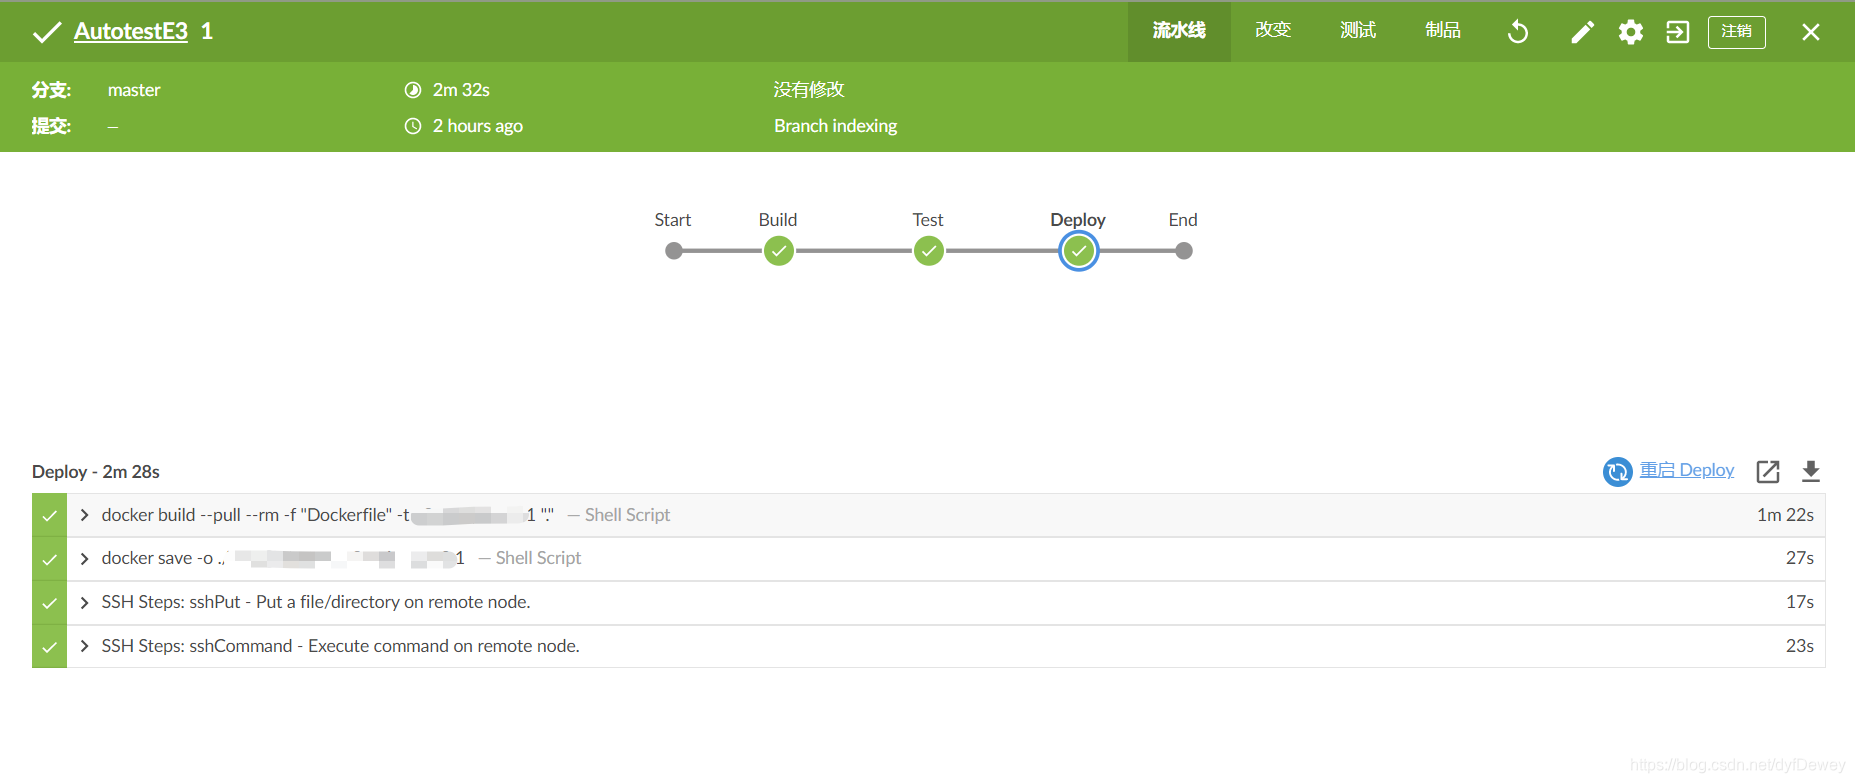Click the 'master' branch name
The width and height of the screenshot is (1855, 783).
(134, 90)
